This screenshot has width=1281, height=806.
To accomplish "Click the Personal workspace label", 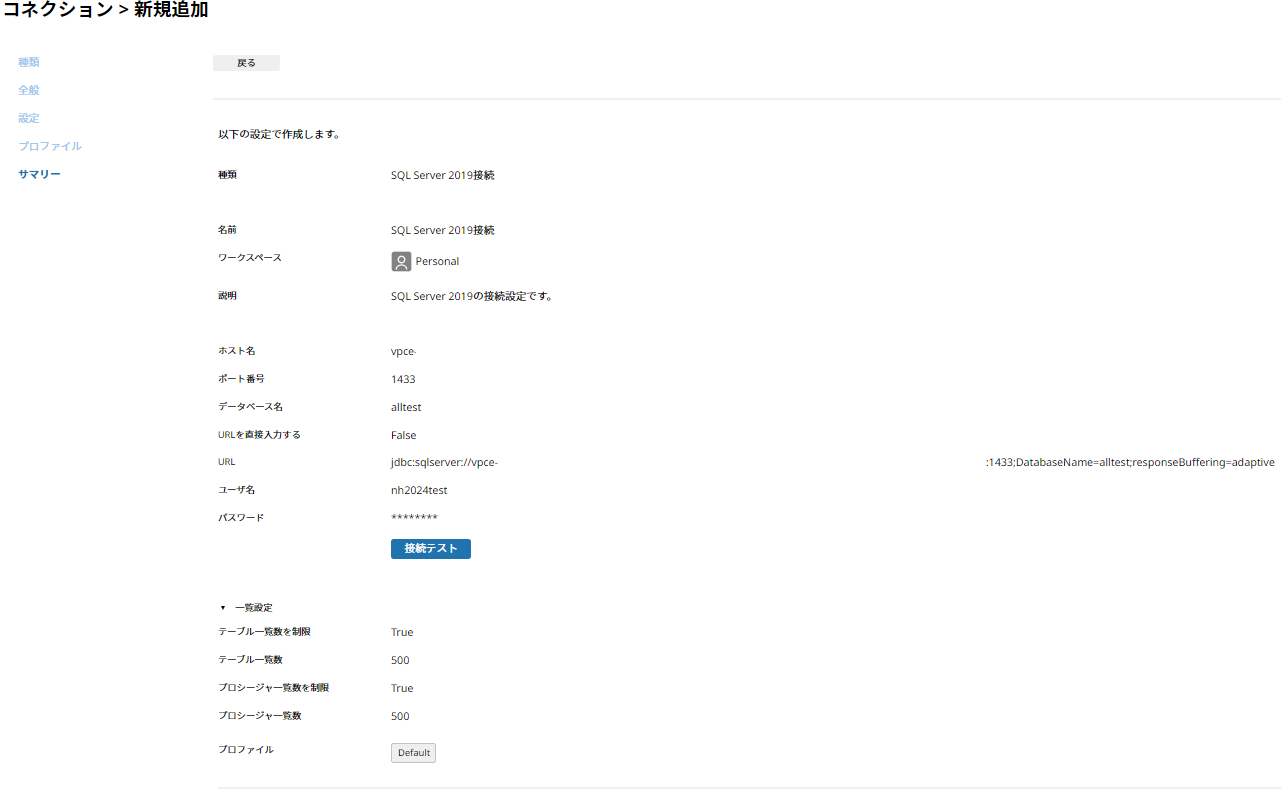I will tap(437, 262).
